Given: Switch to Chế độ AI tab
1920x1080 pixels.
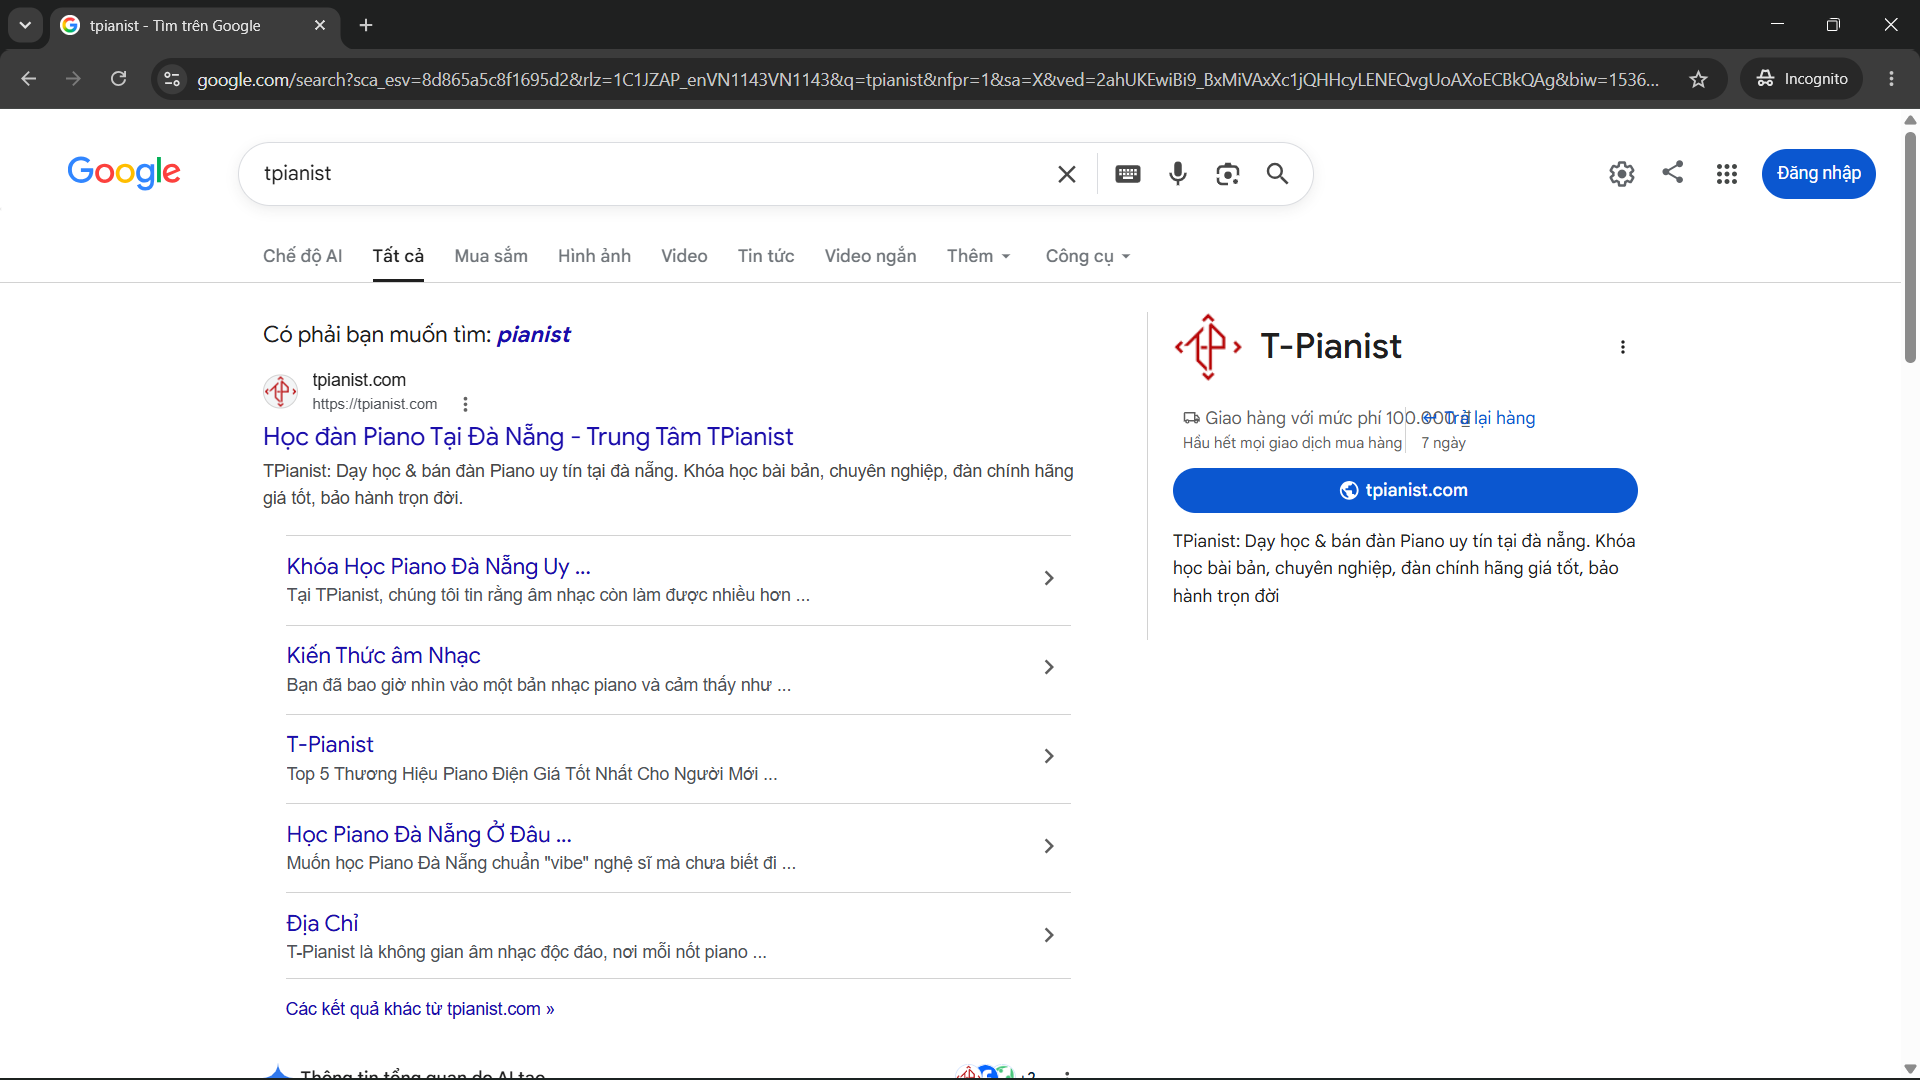Looking at the screenshot, I should pos(302,256).
